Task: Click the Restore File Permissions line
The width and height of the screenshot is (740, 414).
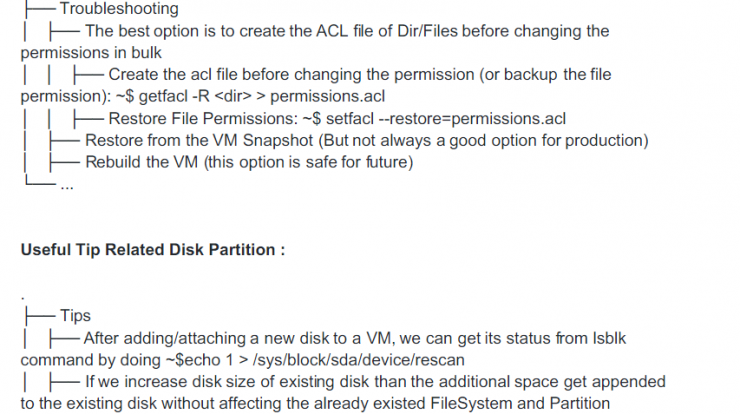Action: tap(337, 118)
